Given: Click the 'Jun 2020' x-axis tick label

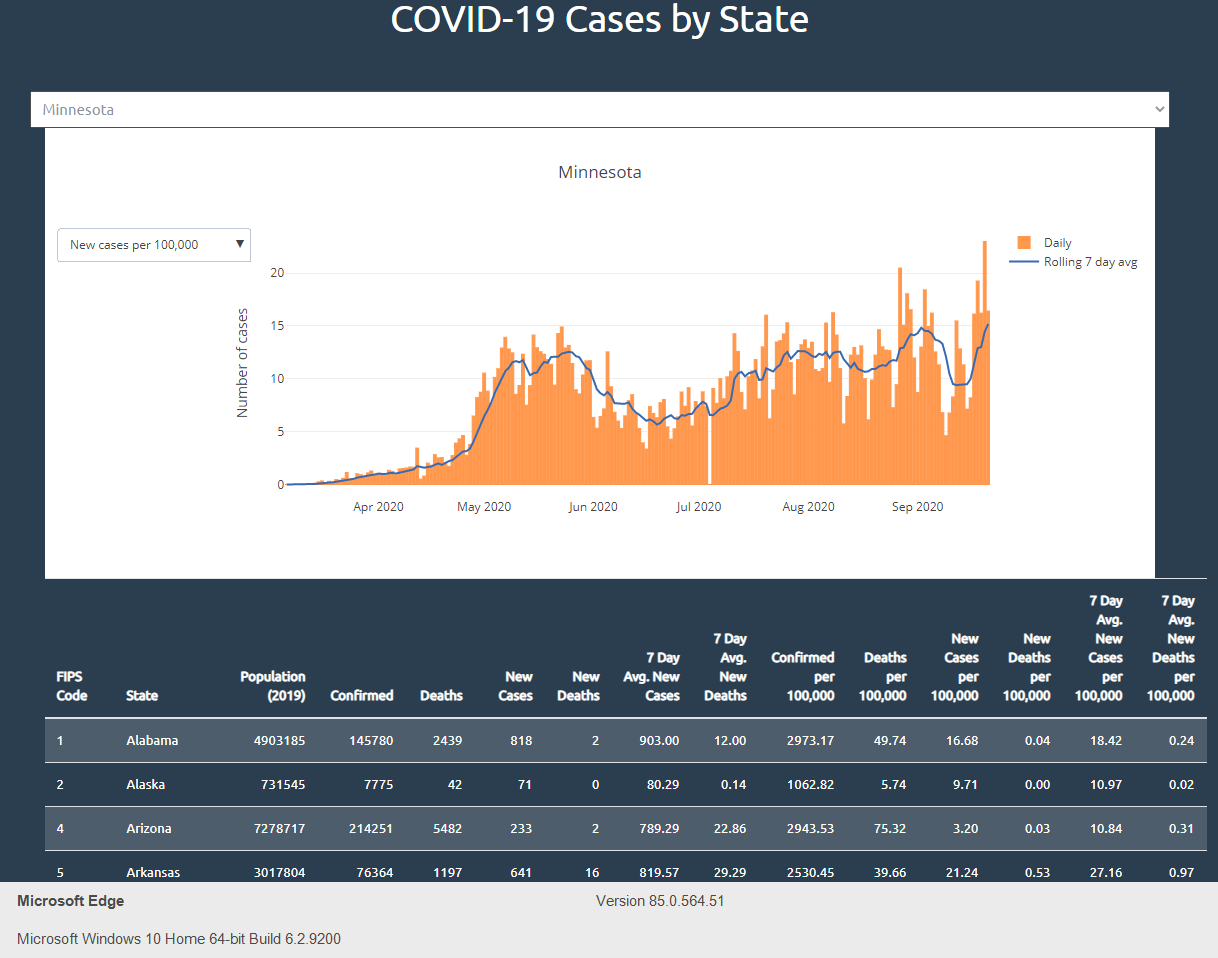Looking at the screenshot, I should click(593, 507).
